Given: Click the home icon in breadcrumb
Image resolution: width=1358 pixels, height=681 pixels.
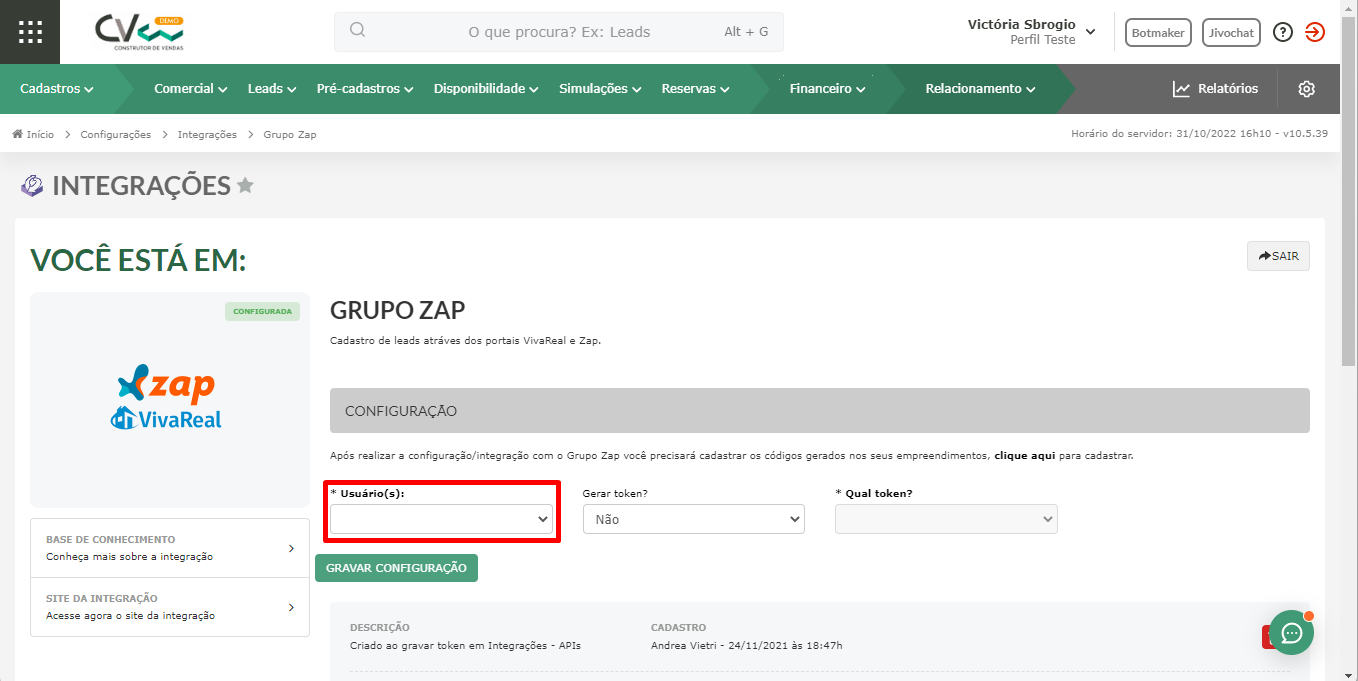Looking at the screenshot, I should (x=17, y=134).
